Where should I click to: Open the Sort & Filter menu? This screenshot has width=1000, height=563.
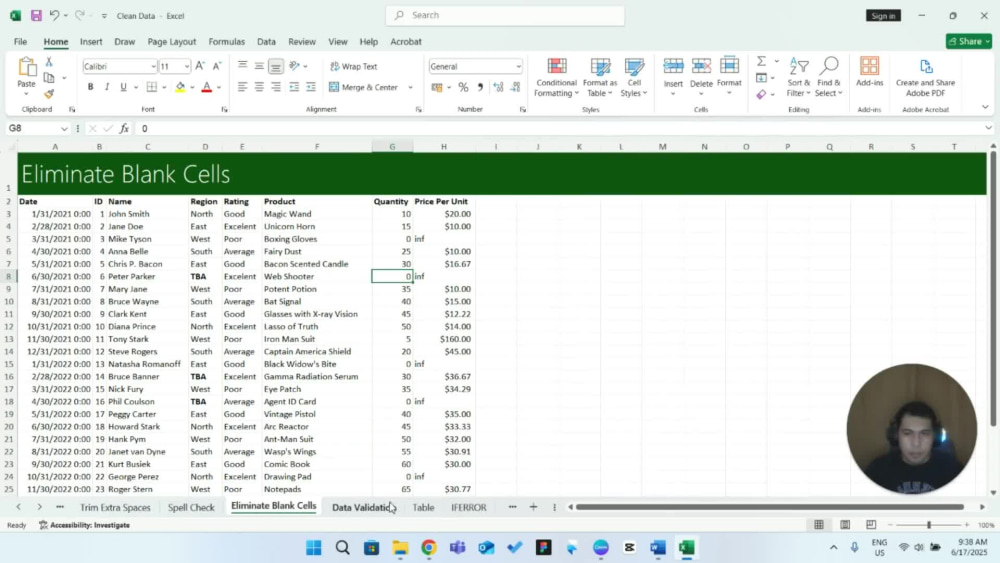[x=798, y=78]
